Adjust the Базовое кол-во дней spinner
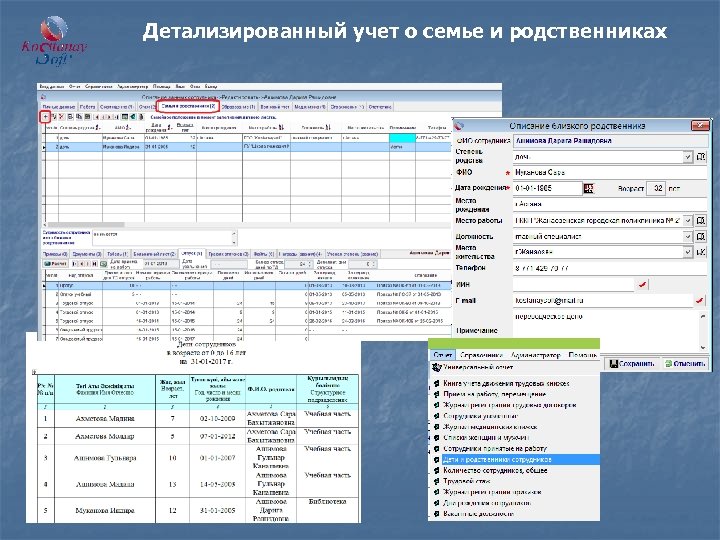Image resolution: width=720 pixels, height=540 pixels. tap(309, 264)
